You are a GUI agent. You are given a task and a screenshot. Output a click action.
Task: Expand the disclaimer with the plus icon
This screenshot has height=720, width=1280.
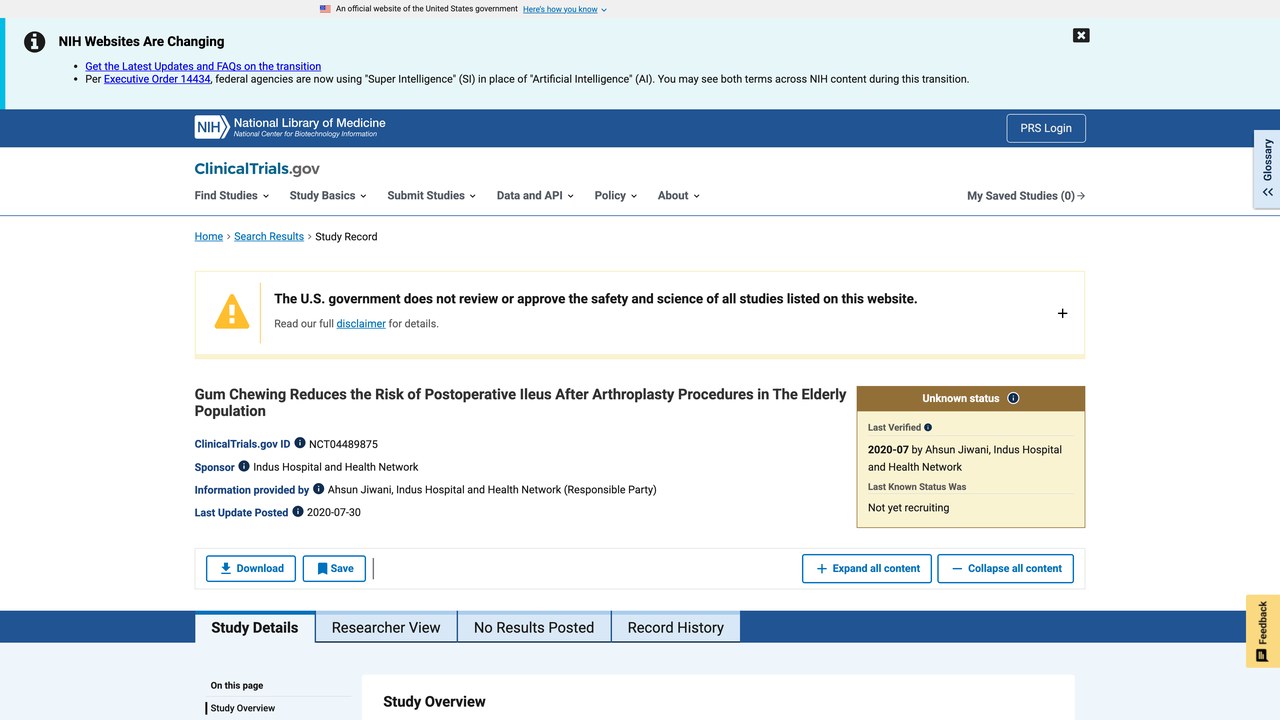tap(1062, 313)
